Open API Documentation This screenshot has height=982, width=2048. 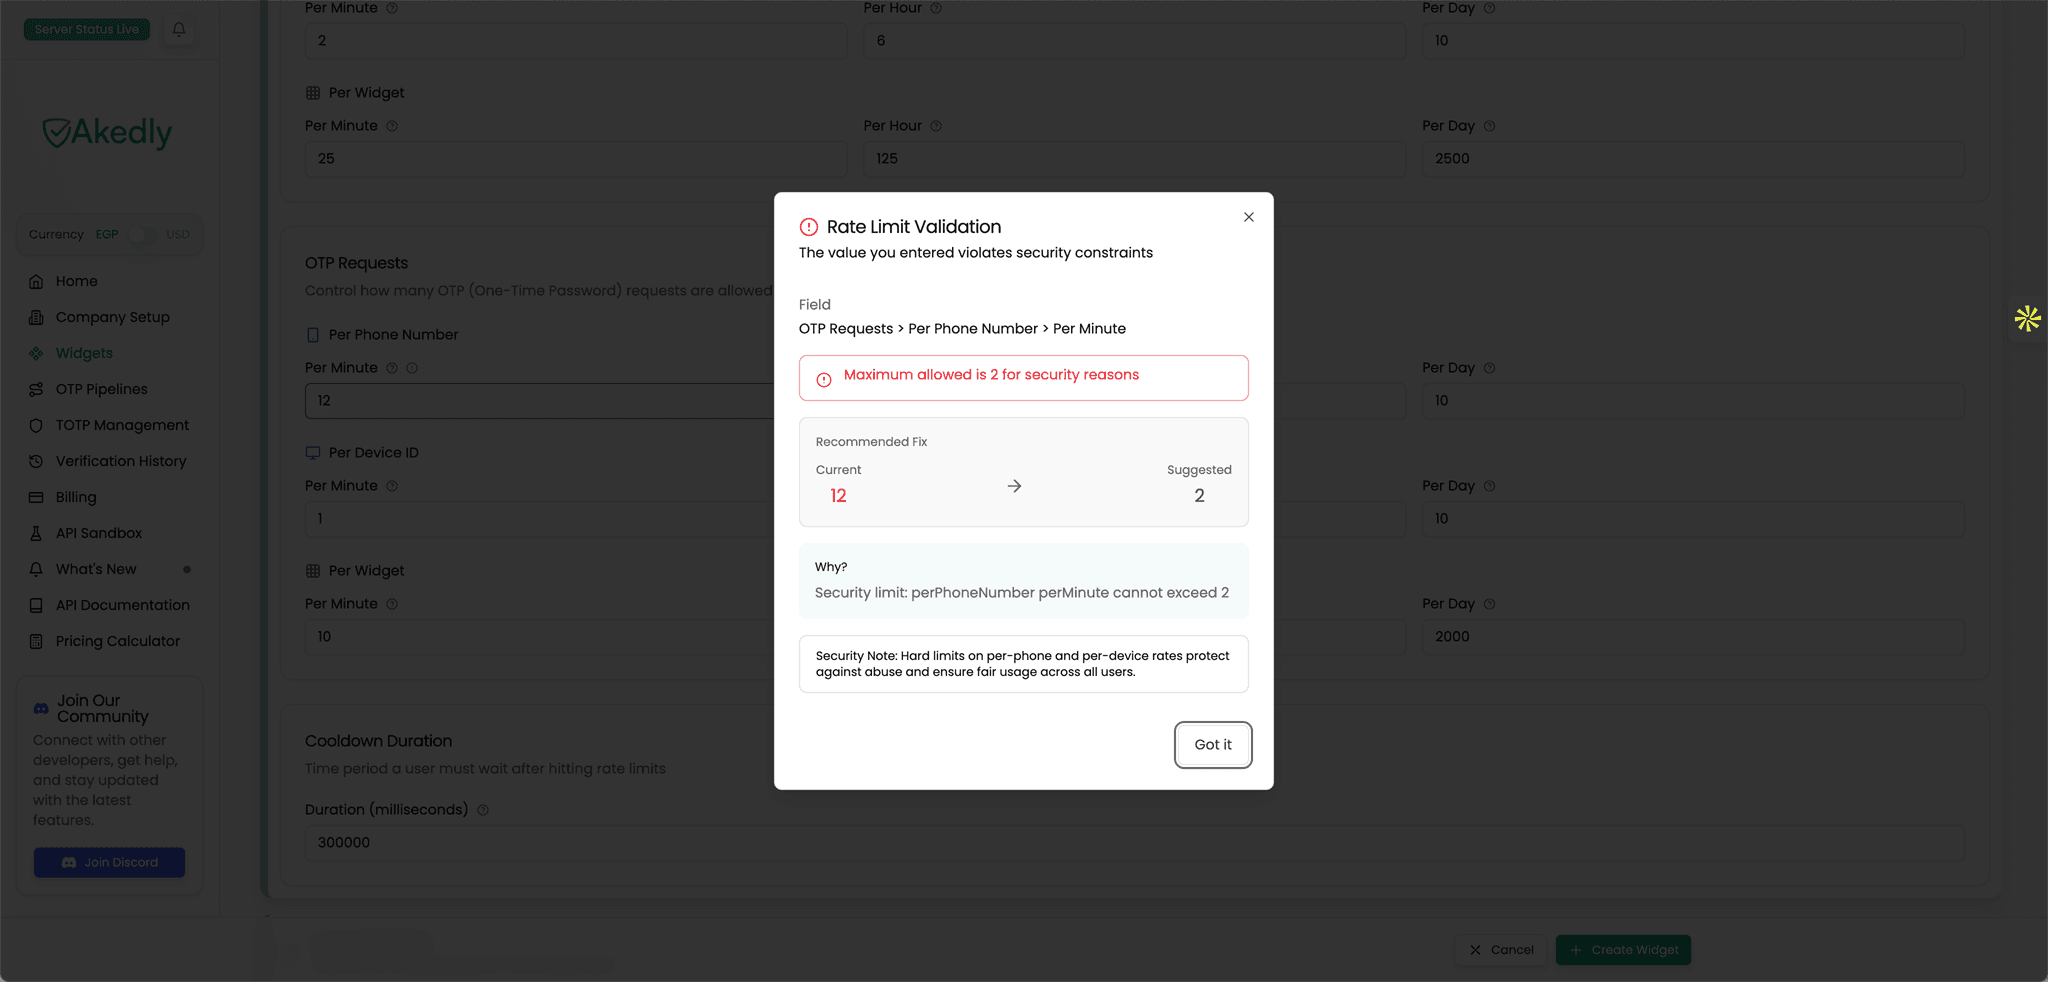pyautogui.click(x=122, y=605)
